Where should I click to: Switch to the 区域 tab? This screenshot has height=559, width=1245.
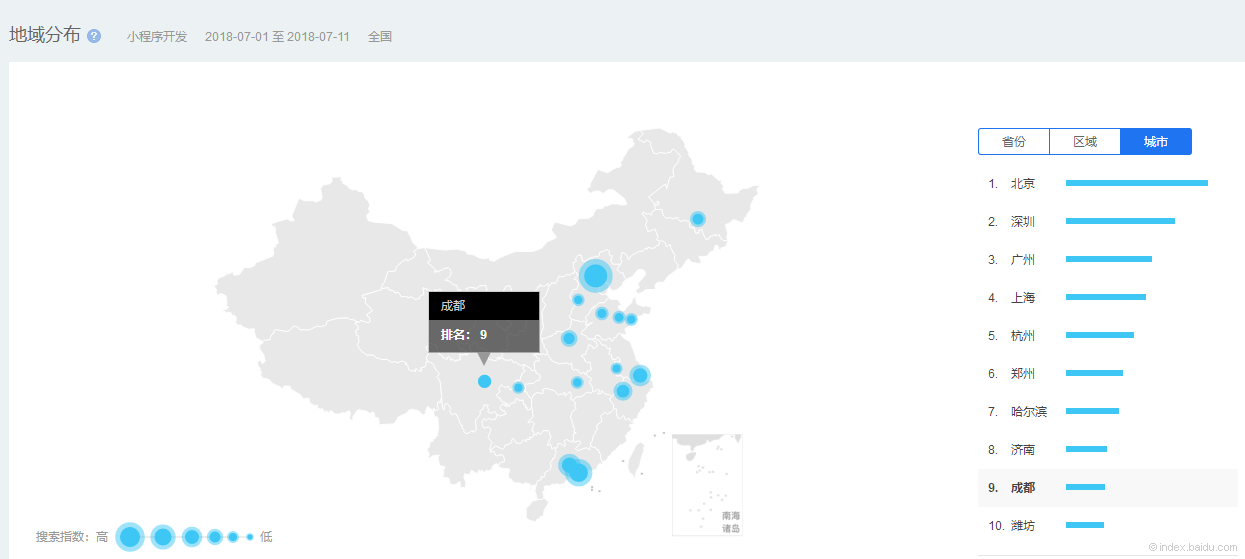1085,142
